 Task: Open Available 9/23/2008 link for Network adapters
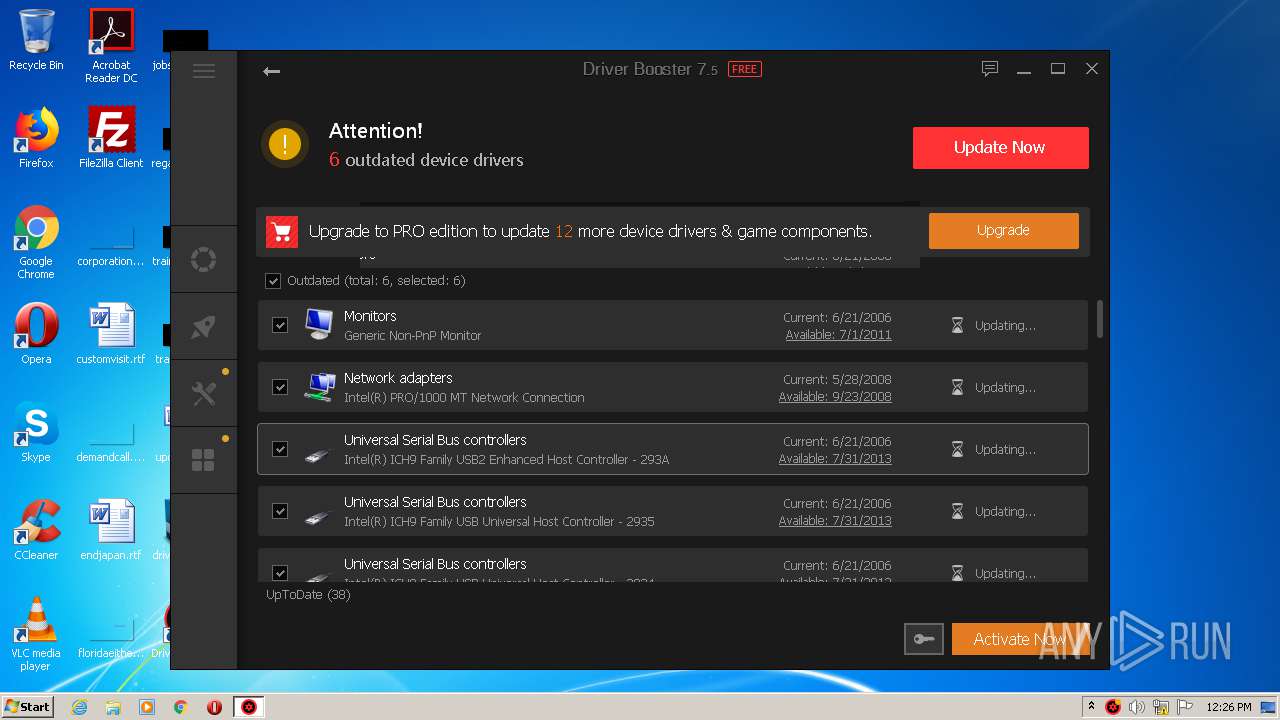(x=835, y=397)
